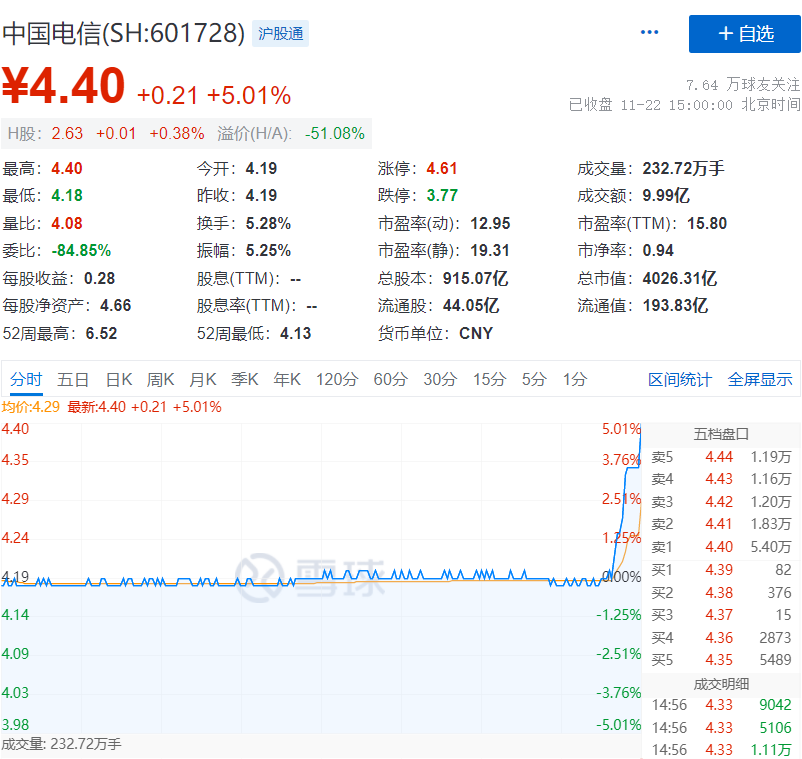
Task: Open the 周K weekly chart tab
Action: tap(161, 379)
